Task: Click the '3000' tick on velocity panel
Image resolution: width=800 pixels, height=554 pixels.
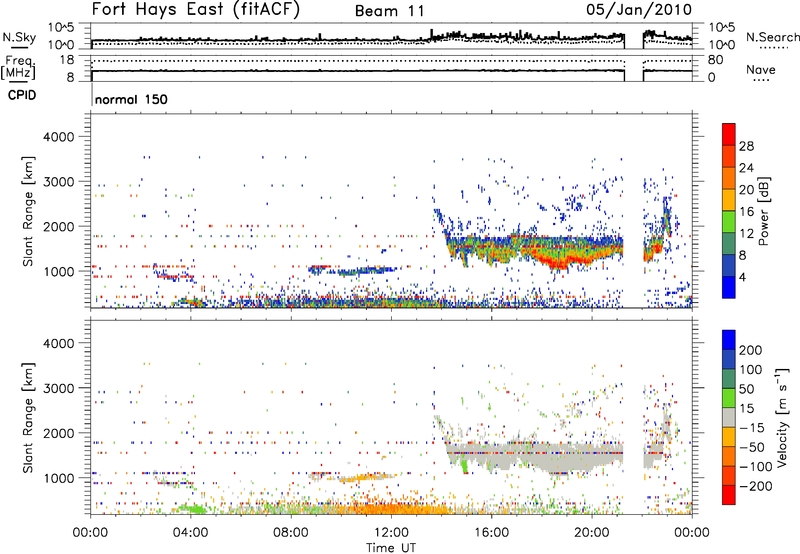Action: pyautogui.click(x=58, y=388)
